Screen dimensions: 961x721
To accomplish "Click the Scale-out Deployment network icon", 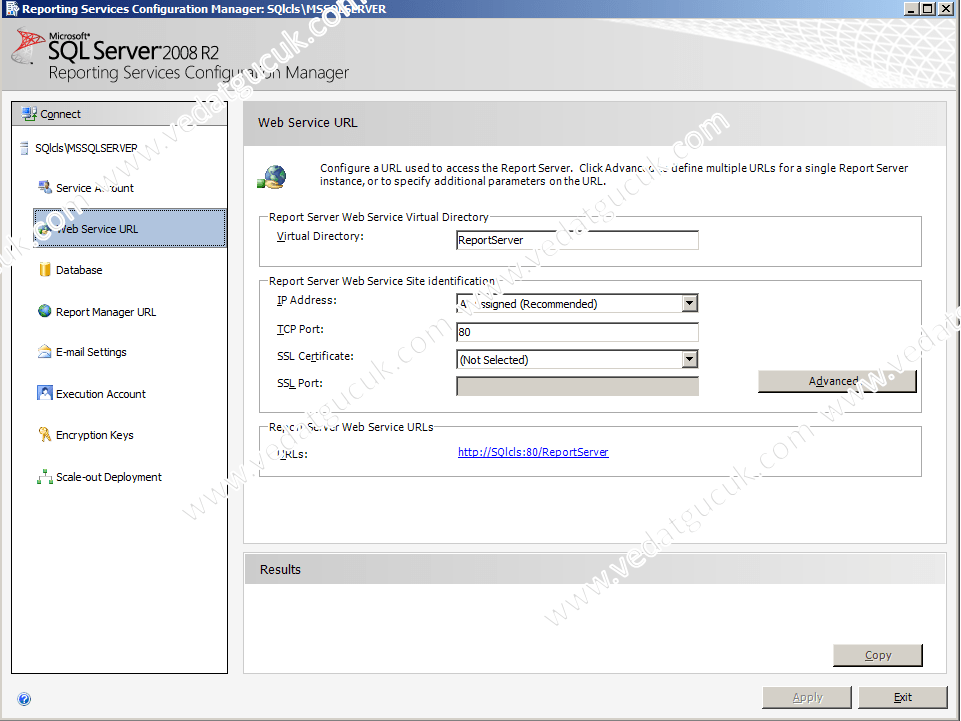I will [x=45, y=476].
